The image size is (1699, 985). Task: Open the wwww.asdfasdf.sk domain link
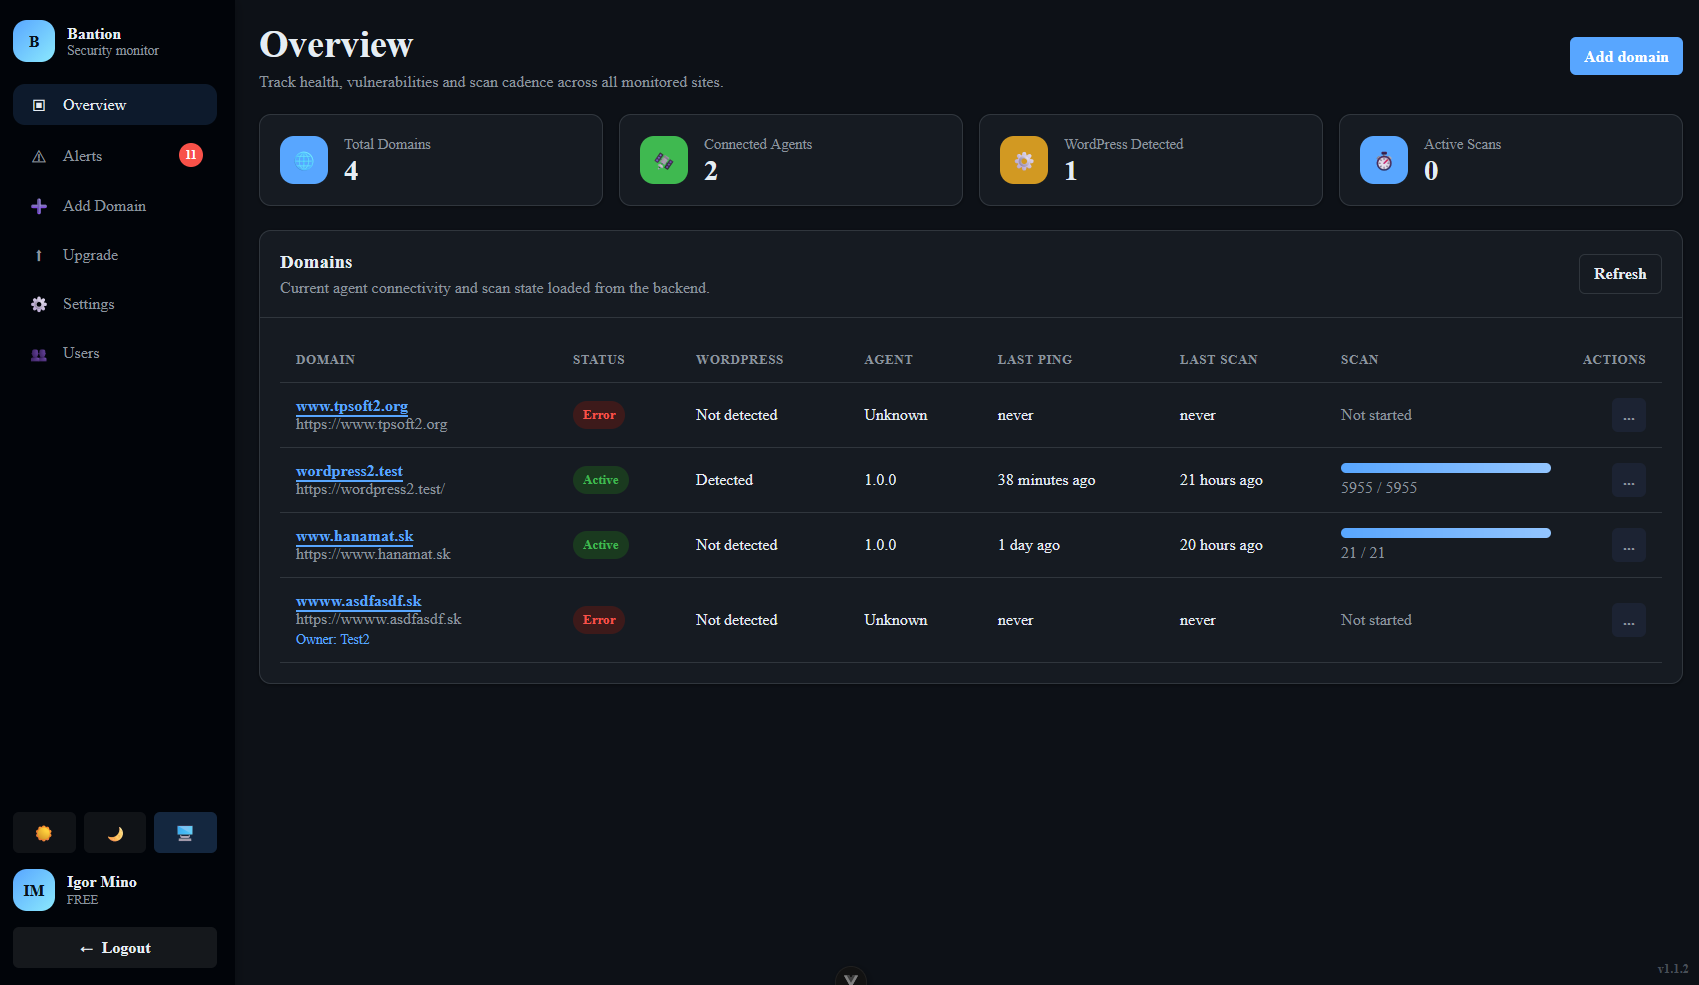(358, 601)
